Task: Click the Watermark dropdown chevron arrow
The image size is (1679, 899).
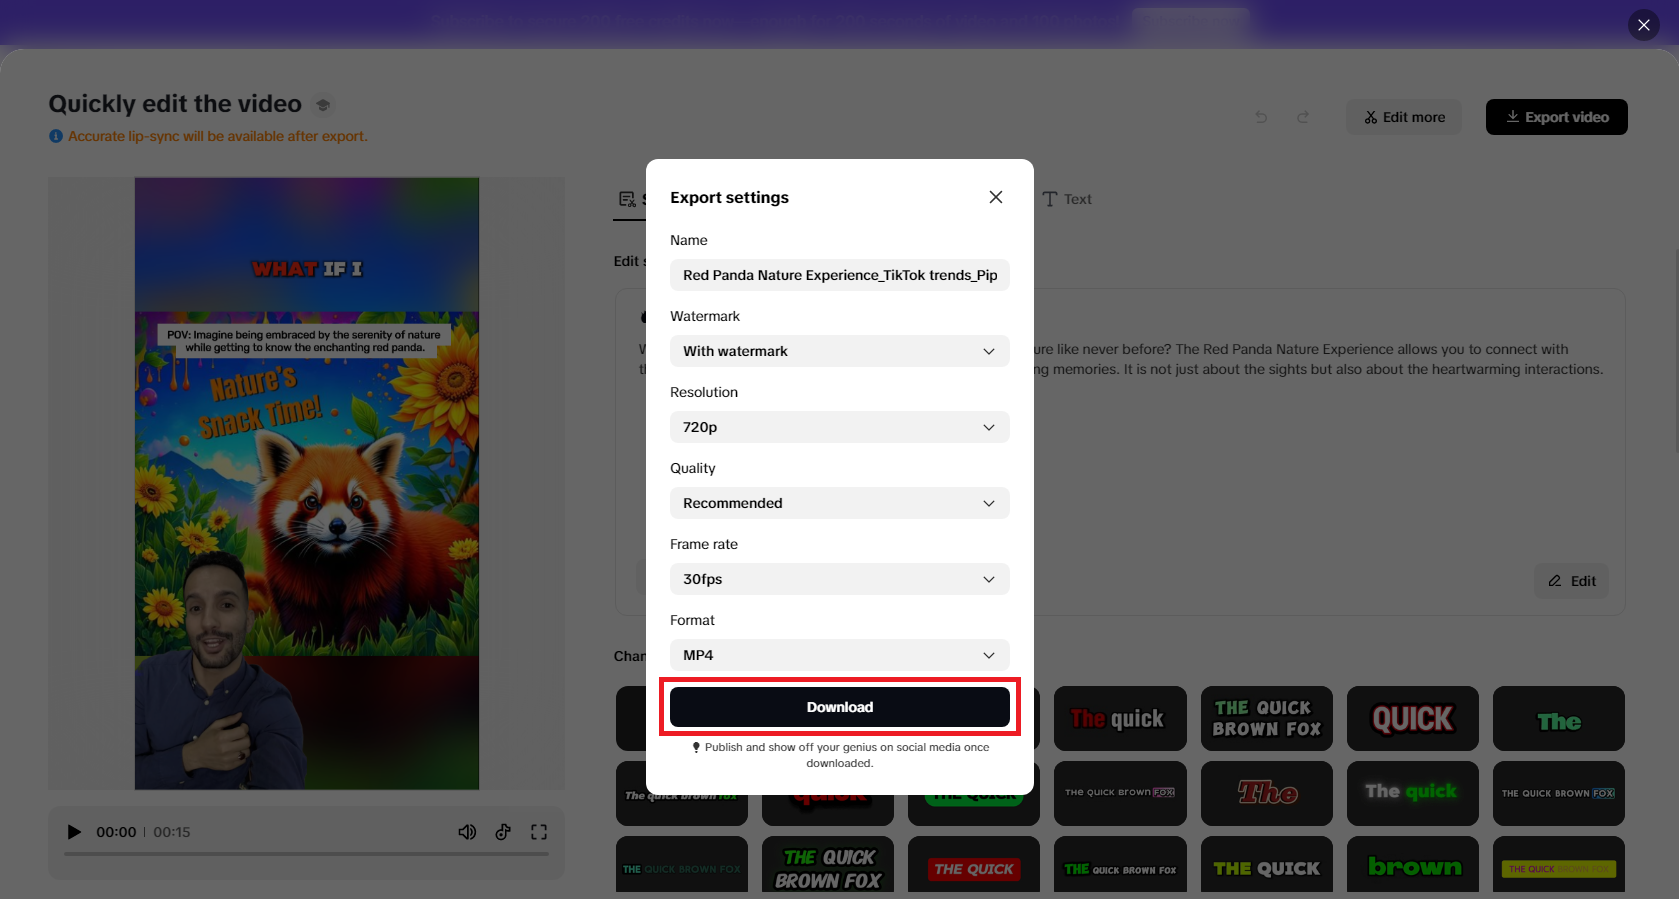Action: click(x=989, y=351)
